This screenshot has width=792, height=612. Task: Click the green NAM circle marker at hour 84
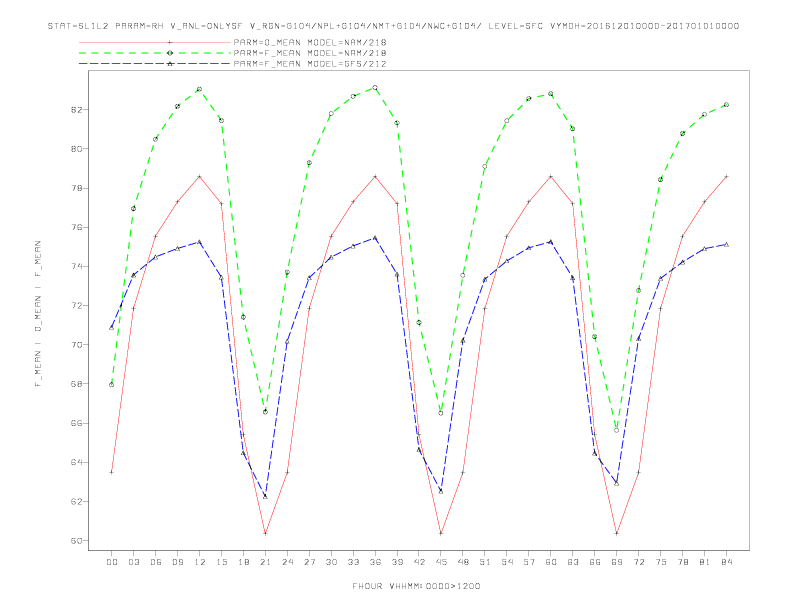pos(726,105)
